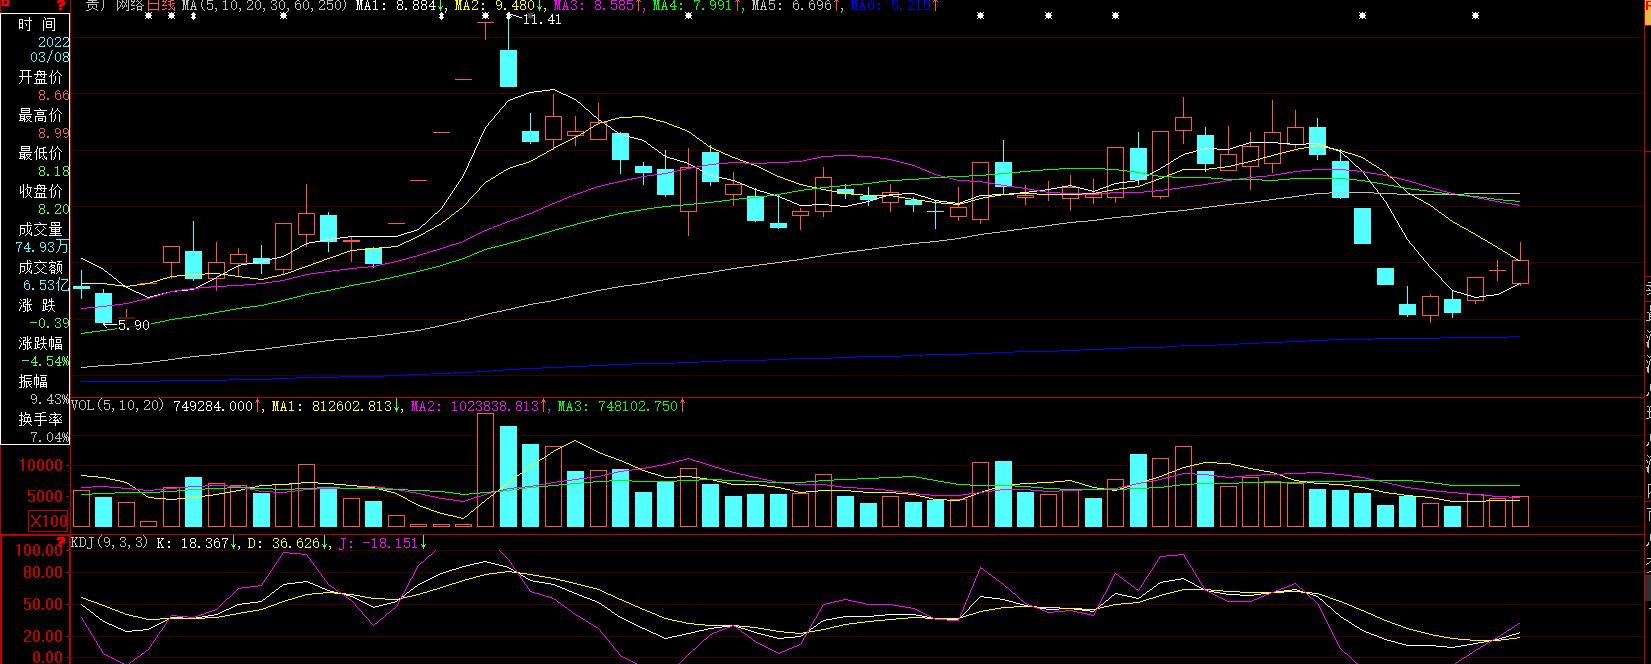Click the small red icon at the top-left corner
The width and height of the screenshot is (1651, 664).
[4, 5]
